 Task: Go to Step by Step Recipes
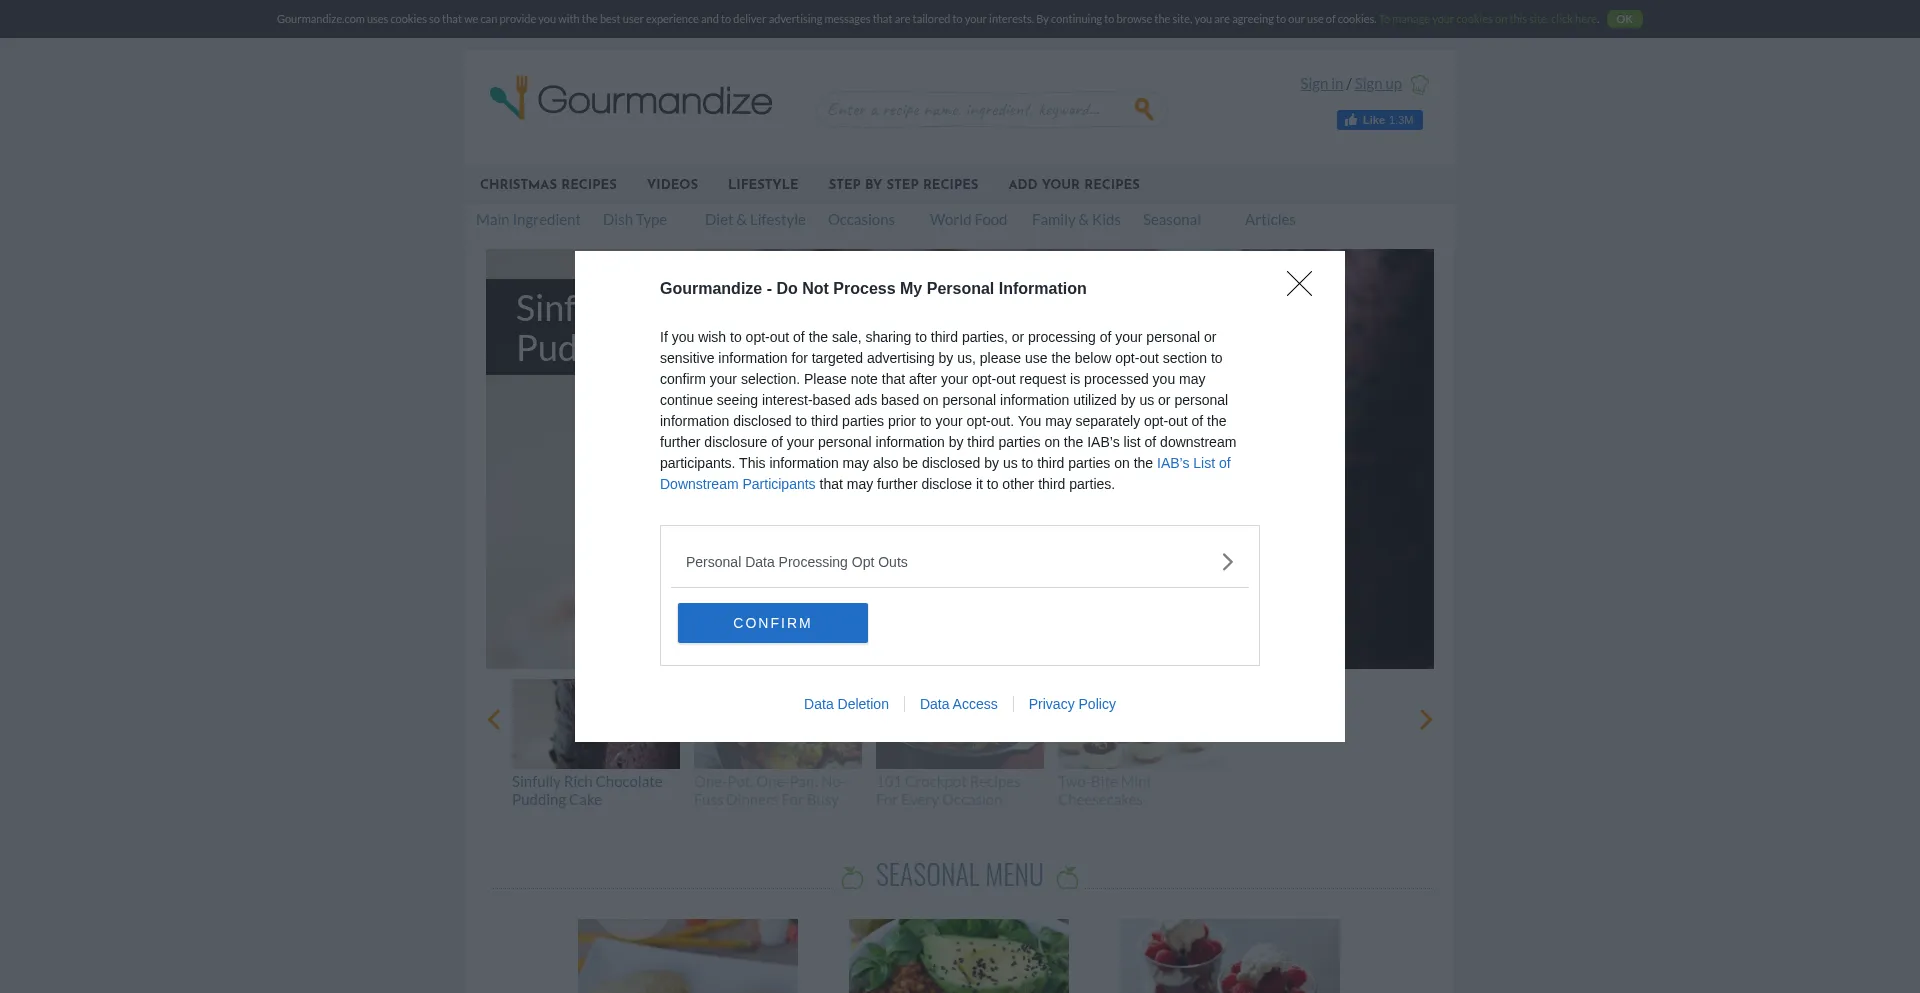pyautogui.click(x=903, y=184)
